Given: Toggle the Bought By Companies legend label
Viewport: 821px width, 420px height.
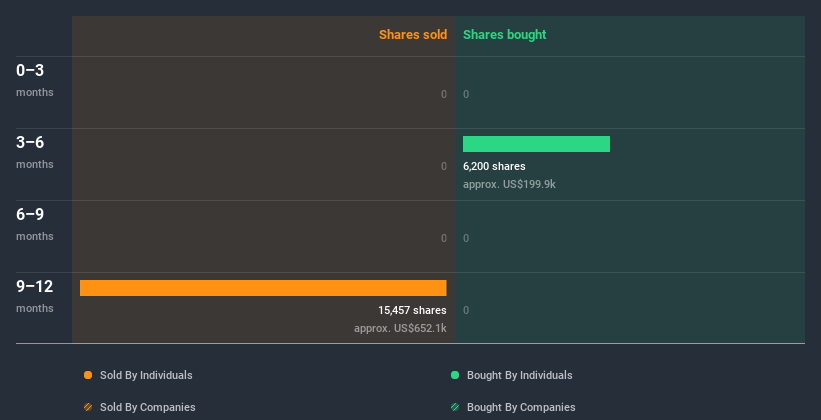Looking at the screenshot, I should tap(521, 407).
